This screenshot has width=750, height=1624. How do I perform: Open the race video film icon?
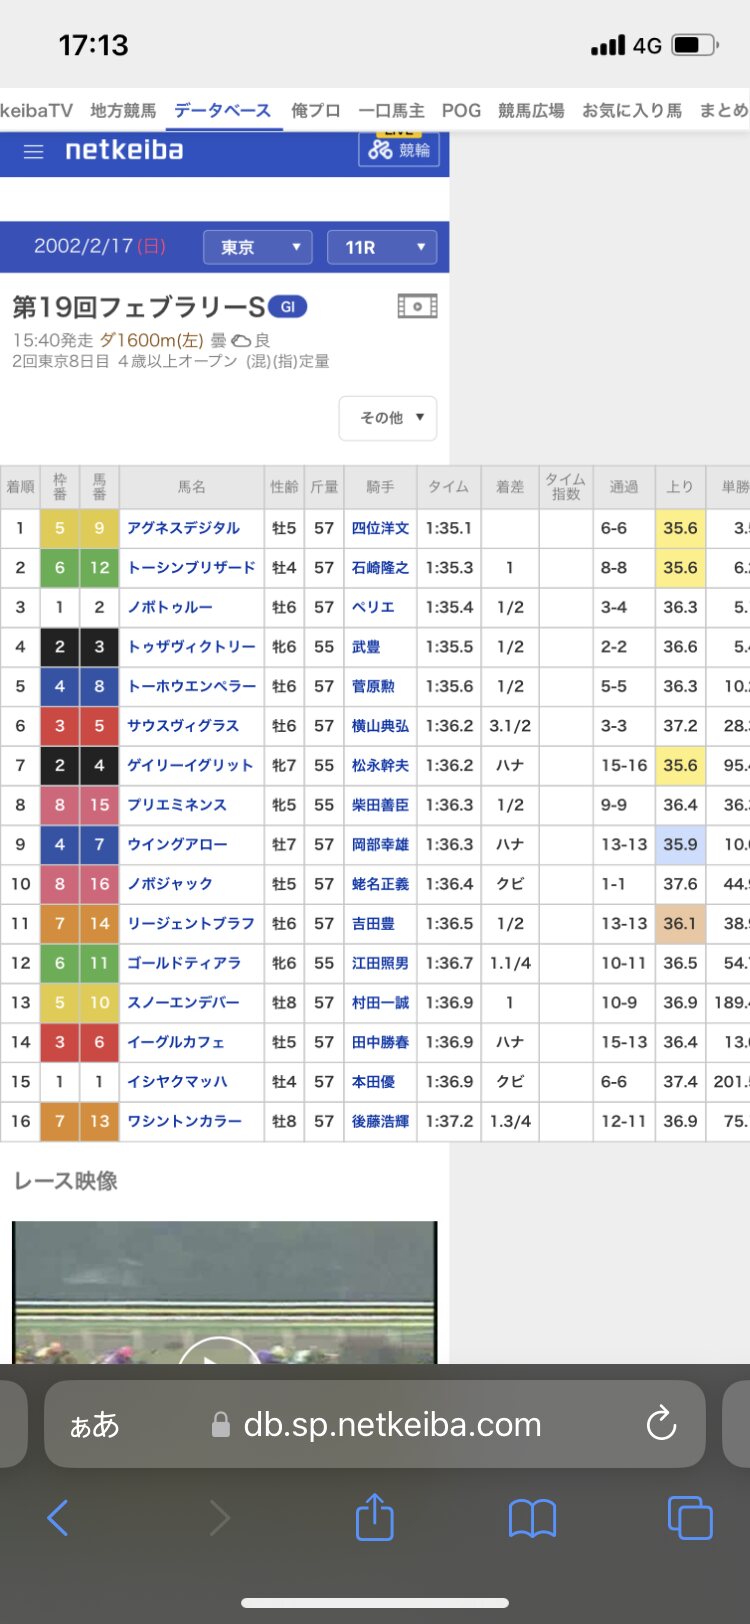(417, 306)
